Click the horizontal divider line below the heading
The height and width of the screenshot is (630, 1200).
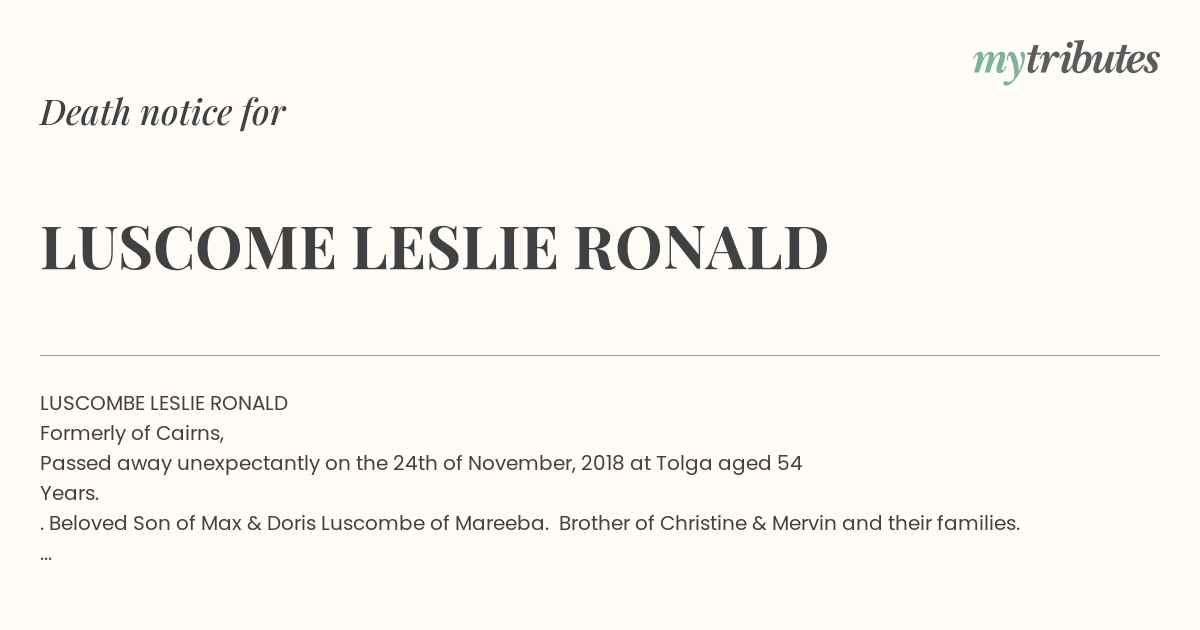pos(600,355)
